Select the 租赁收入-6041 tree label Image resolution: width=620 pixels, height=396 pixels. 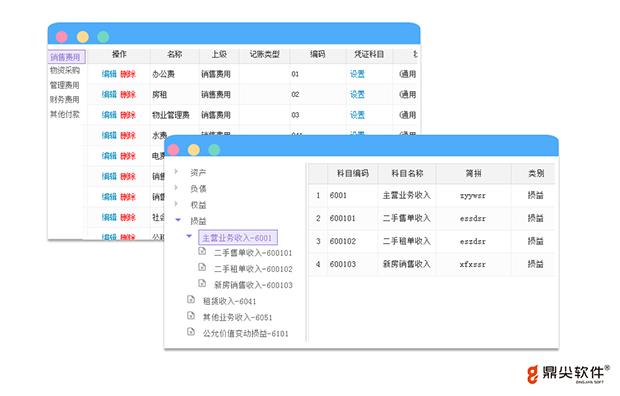point(229,301)
